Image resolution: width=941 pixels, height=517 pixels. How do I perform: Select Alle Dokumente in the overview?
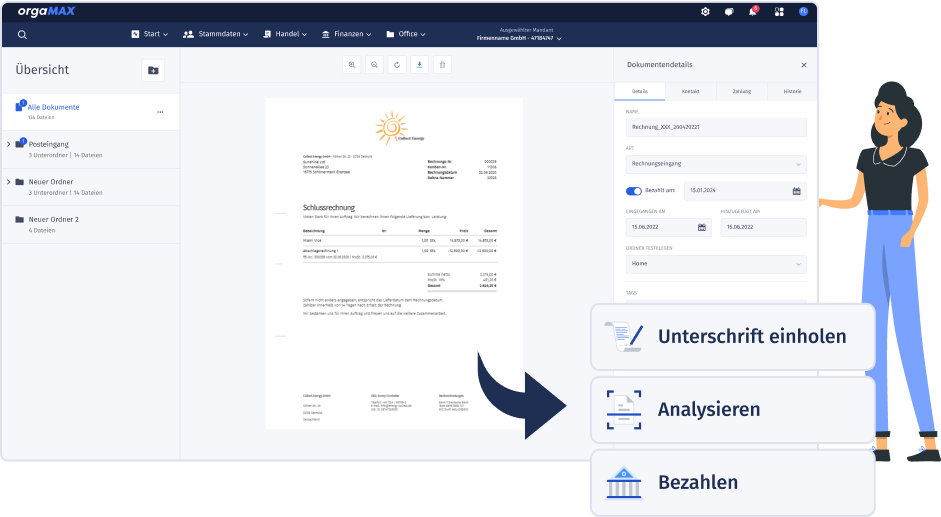(91, 112)
